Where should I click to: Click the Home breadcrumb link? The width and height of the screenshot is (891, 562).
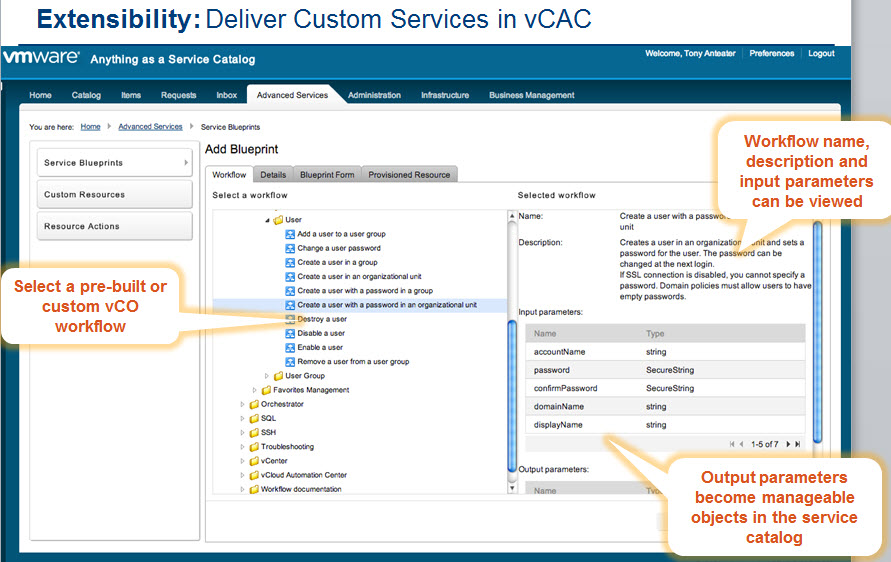click(x=90, y=127)
